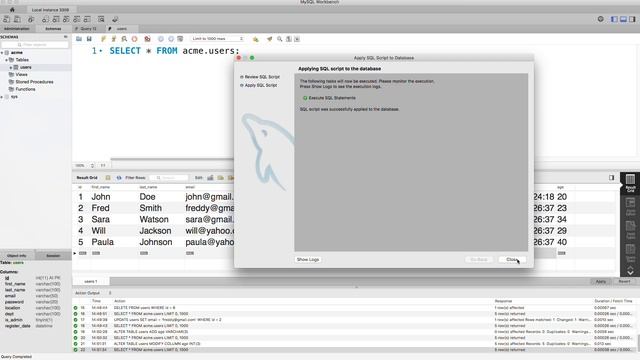640x360 pixels.
Task: Toggle continue-on-error execution icon
Action: [147, 39]
